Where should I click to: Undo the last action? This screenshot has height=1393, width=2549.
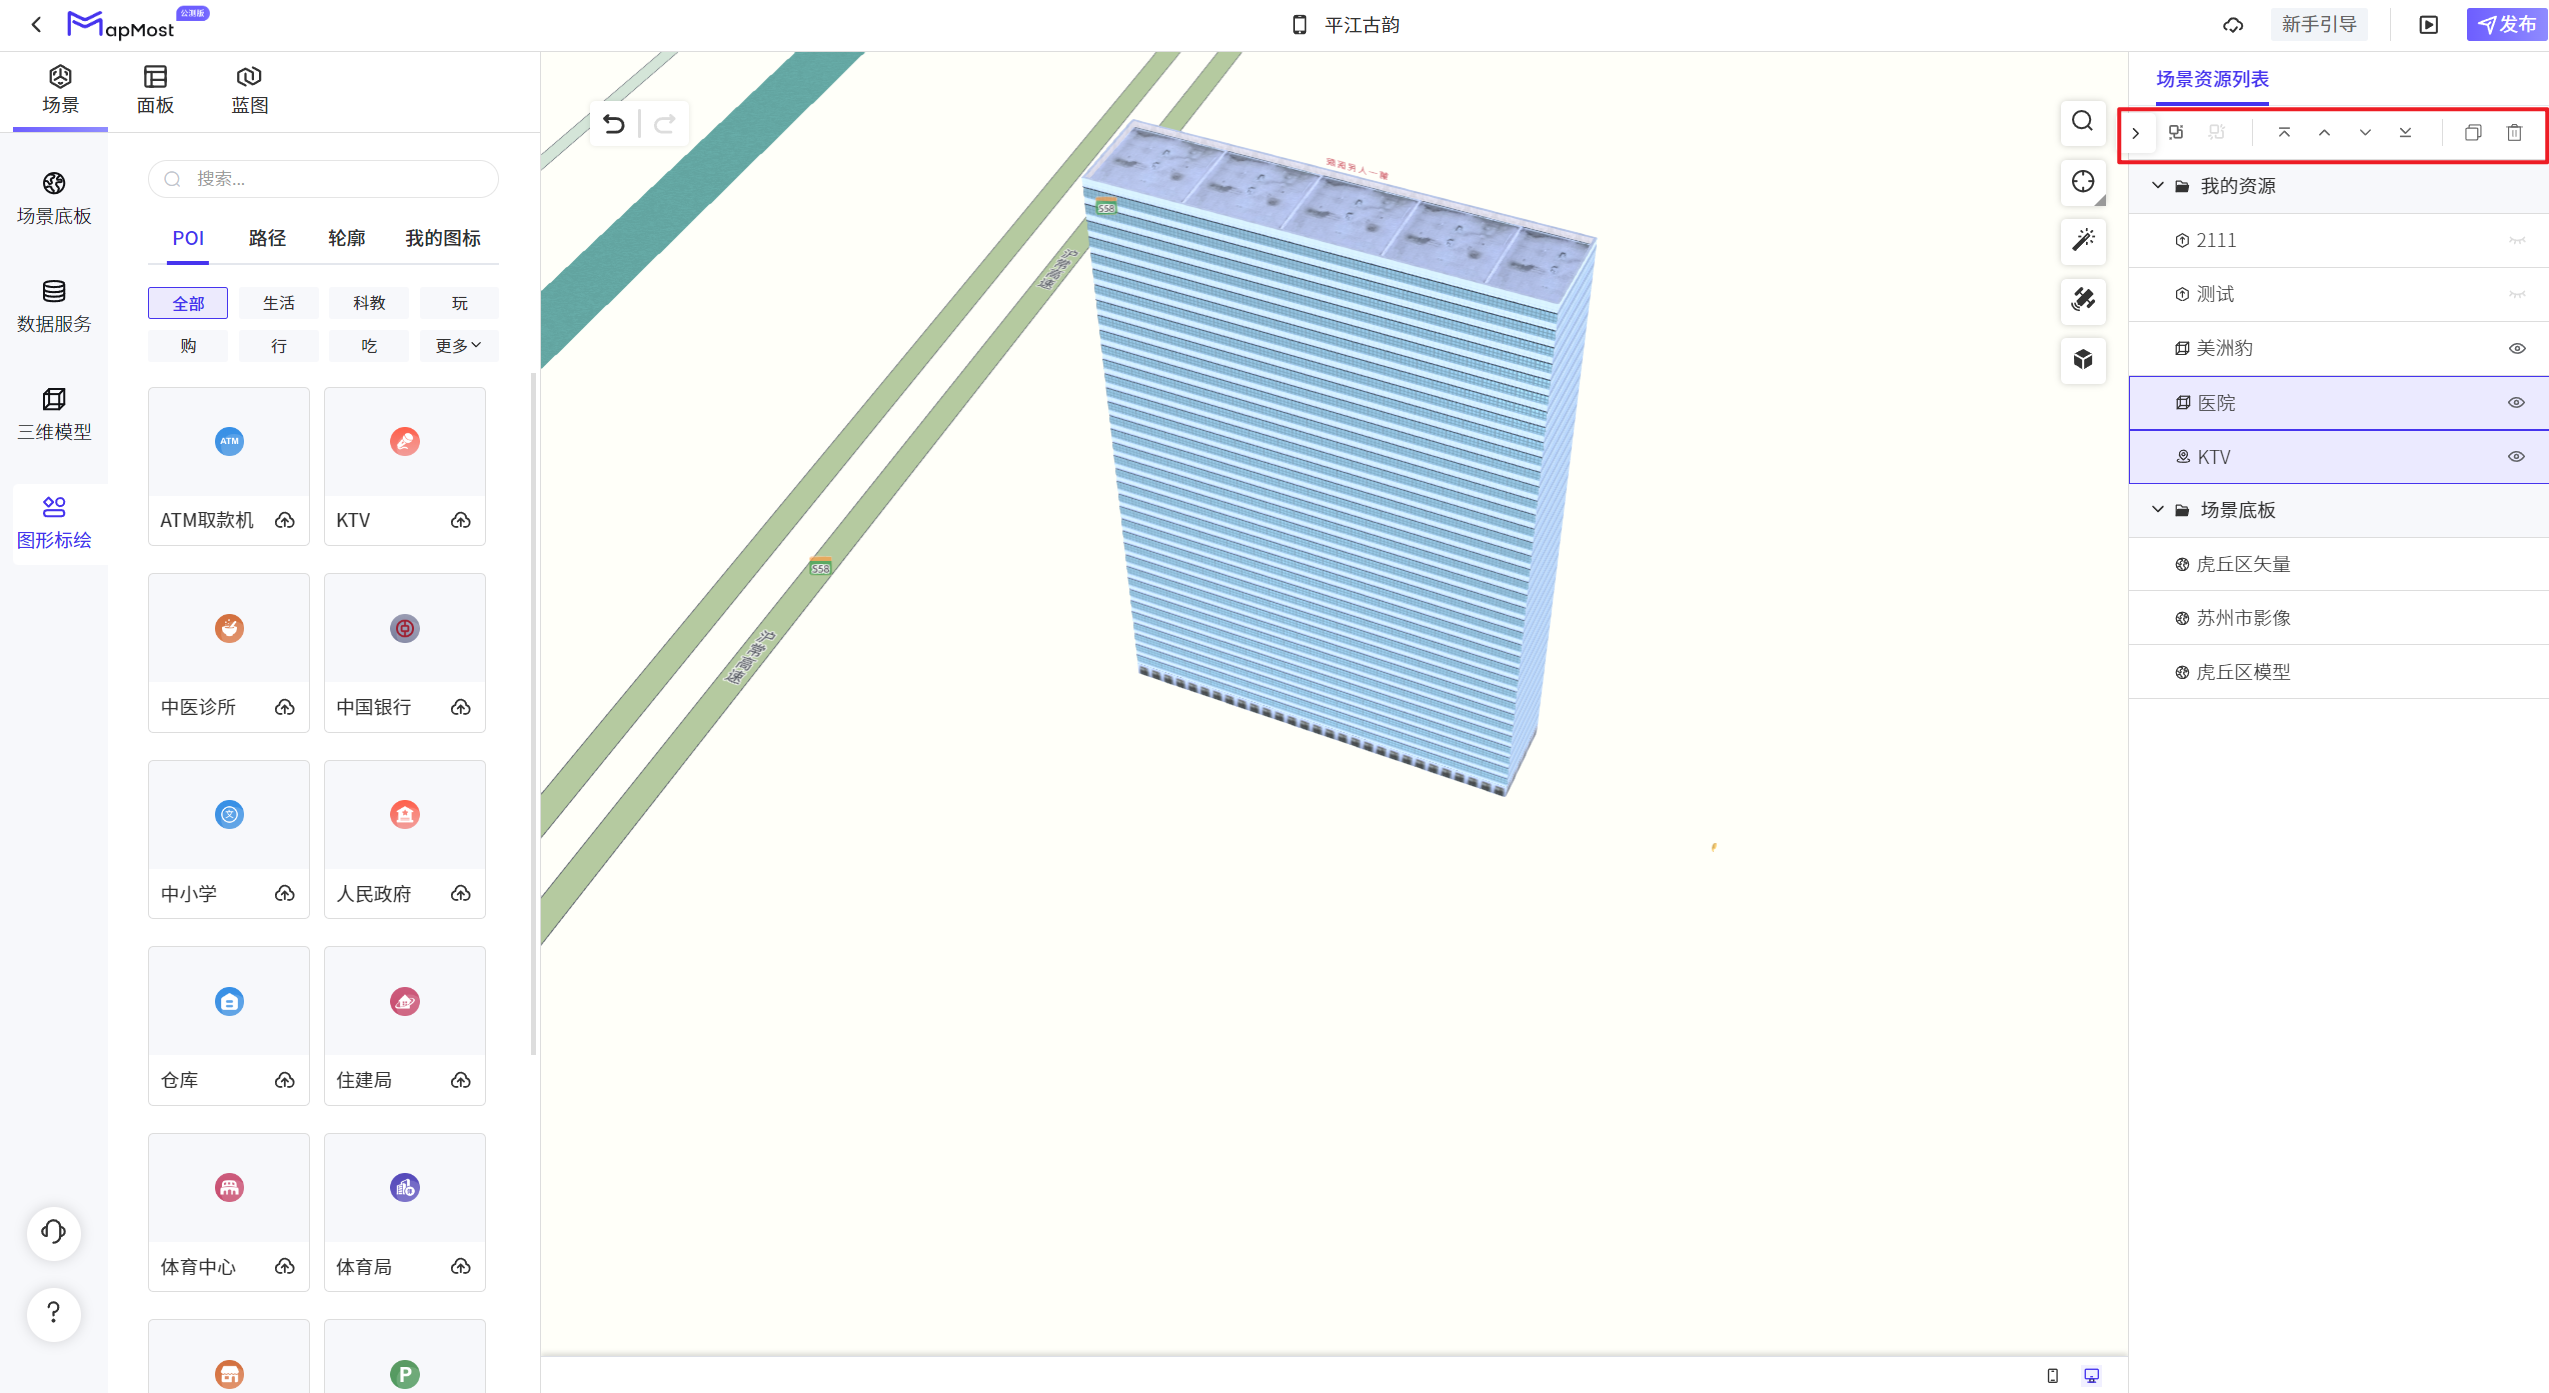click(x=614, y=124)
